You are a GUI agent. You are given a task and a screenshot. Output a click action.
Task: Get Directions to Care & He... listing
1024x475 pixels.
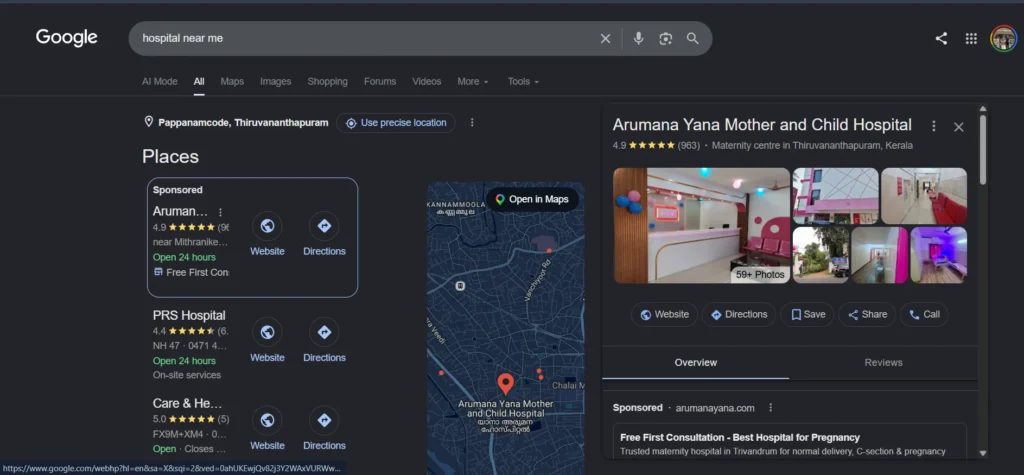click(x=324, y=429)
